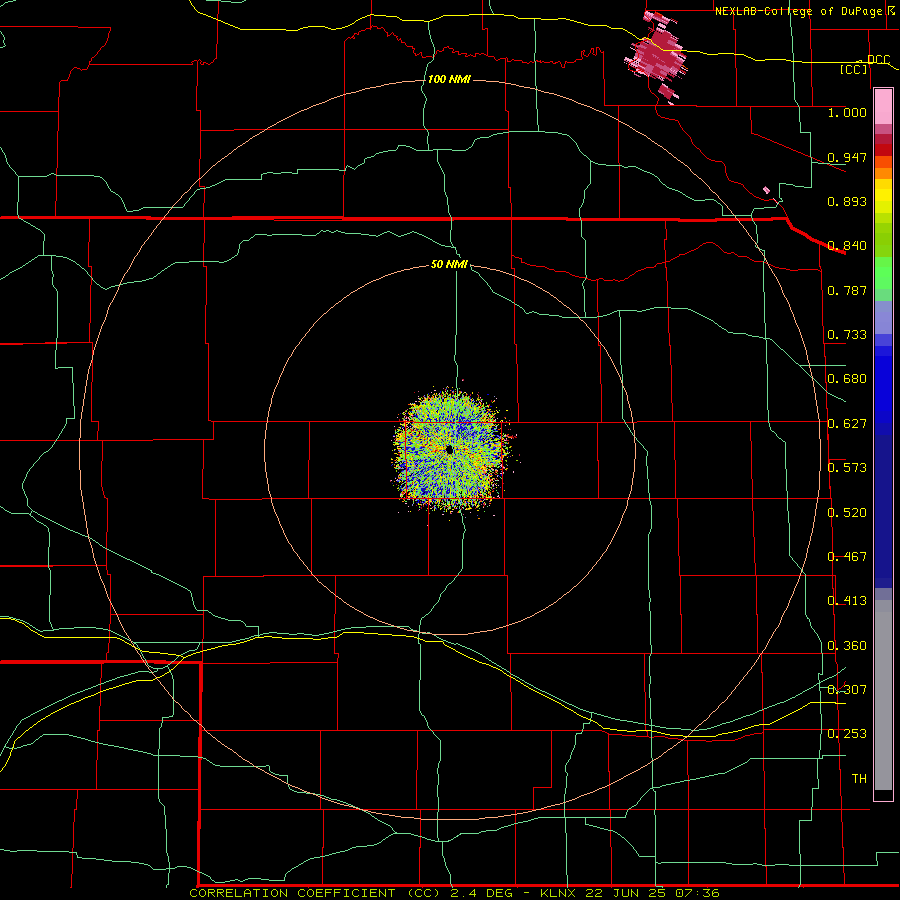The width and height of the screenshot is (900, 900).
Task: Click the 100 NMI range ring label
Action: pos(449,79)
